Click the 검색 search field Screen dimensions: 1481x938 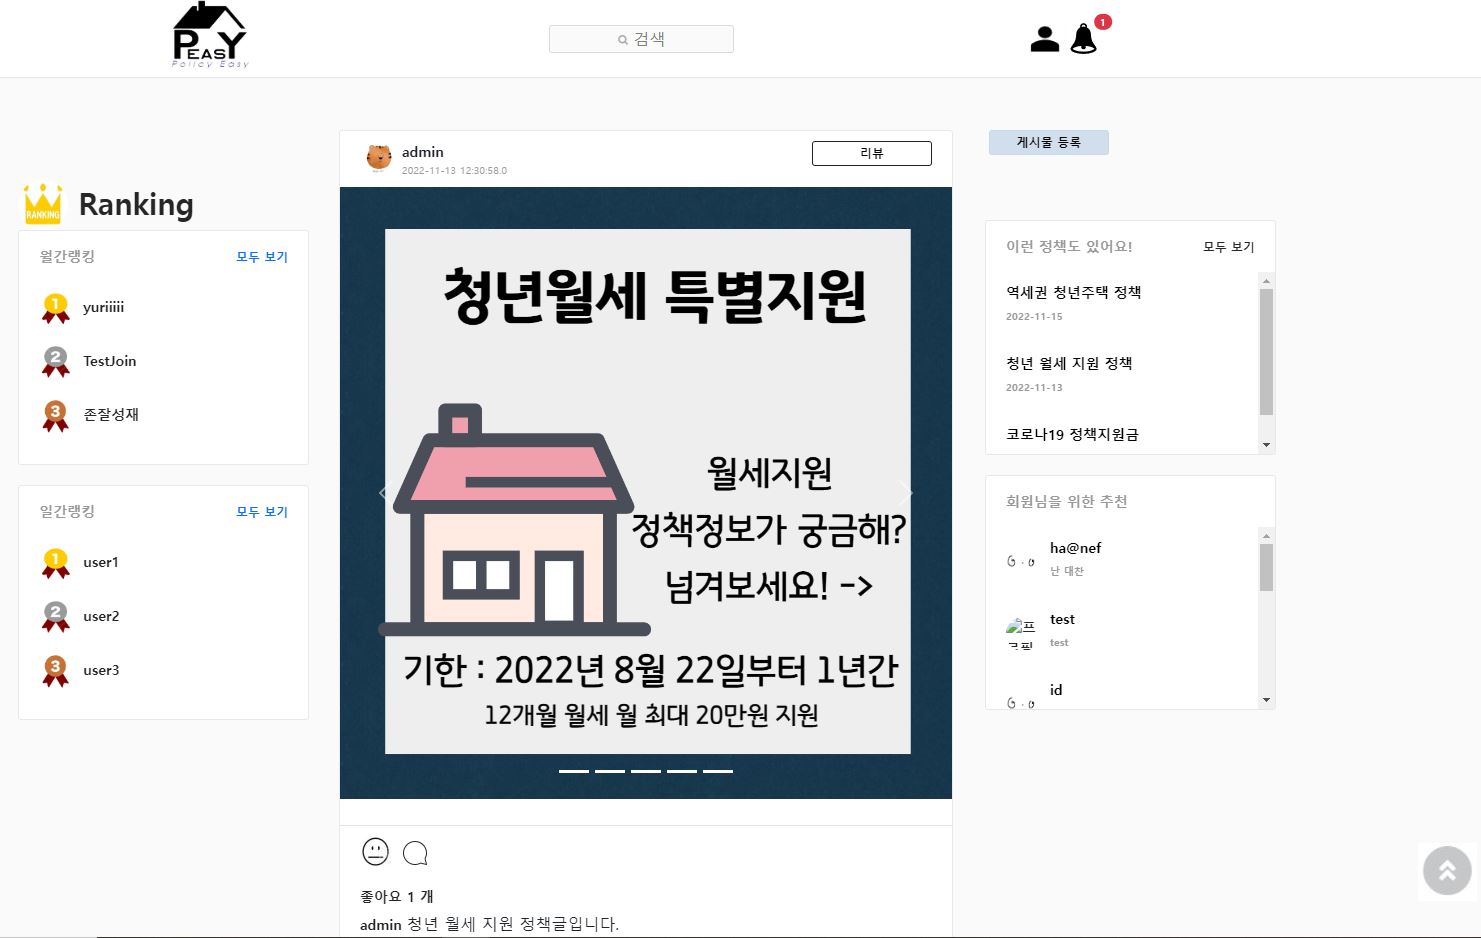click(x=641, y=39)
